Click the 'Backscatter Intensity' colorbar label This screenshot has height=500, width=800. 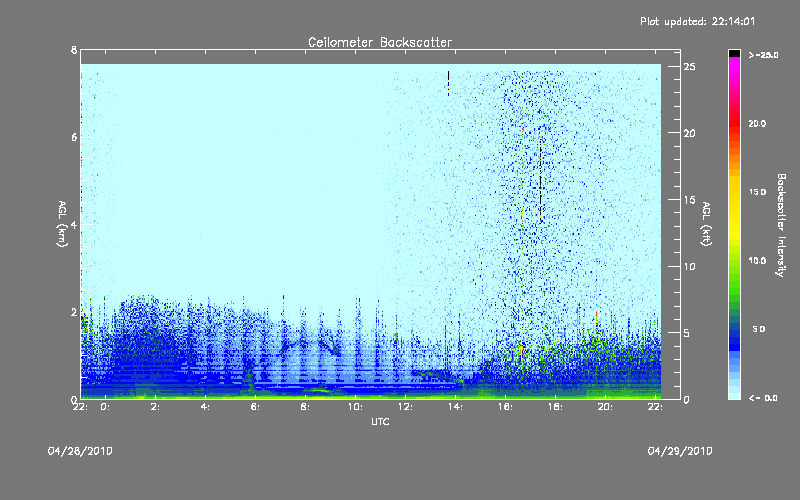point(781,225)
